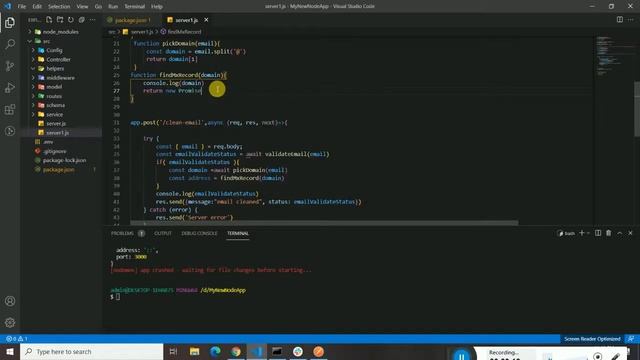The image size is (640, 360).
Task: Split the terminal panel
Action: (598, 233)
